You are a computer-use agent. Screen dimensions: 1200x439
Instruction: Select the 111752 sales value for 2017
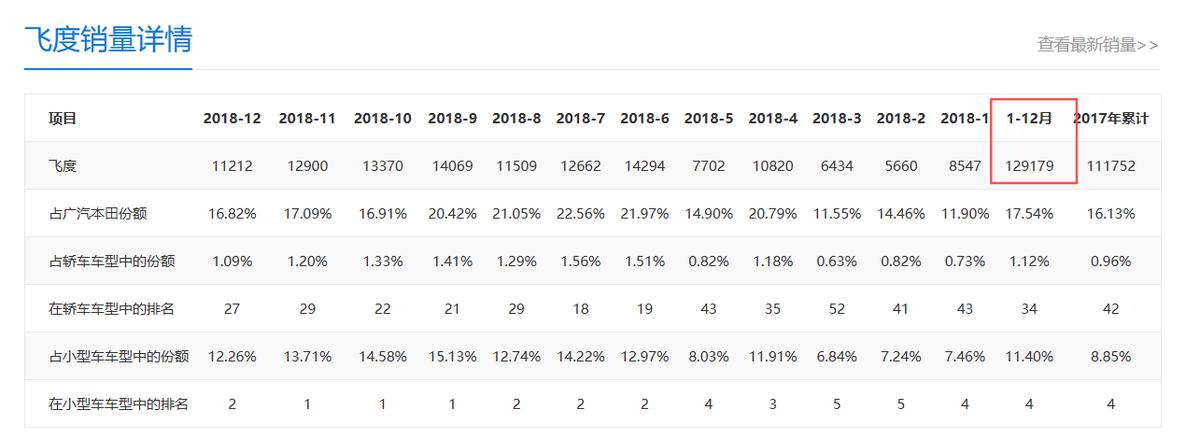pos(1110,166)
